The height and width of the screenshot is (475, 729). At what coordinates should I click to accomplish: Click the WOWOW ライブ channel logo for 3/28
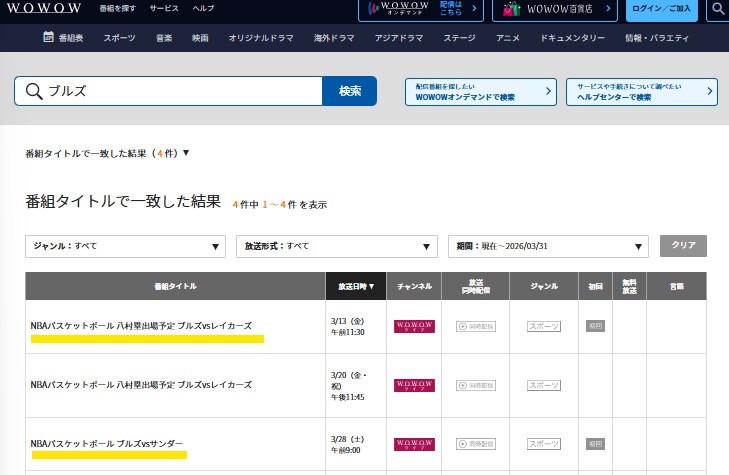(414, 444)
